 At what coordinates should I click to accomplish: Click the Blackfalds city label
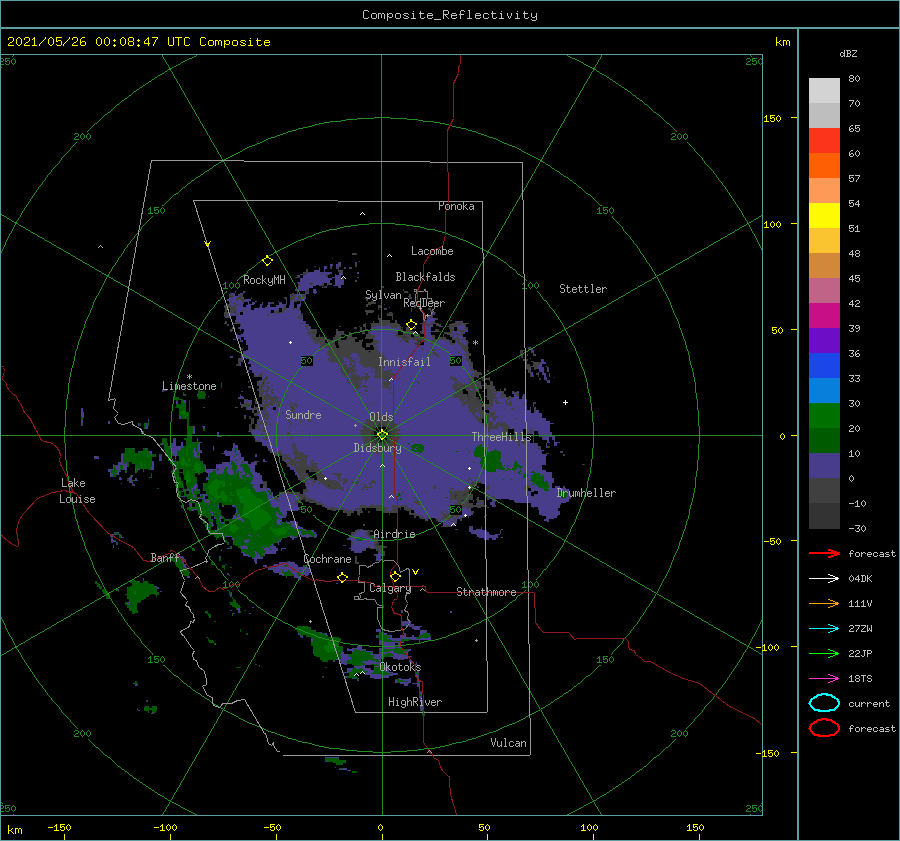click(x=425, y=277)
